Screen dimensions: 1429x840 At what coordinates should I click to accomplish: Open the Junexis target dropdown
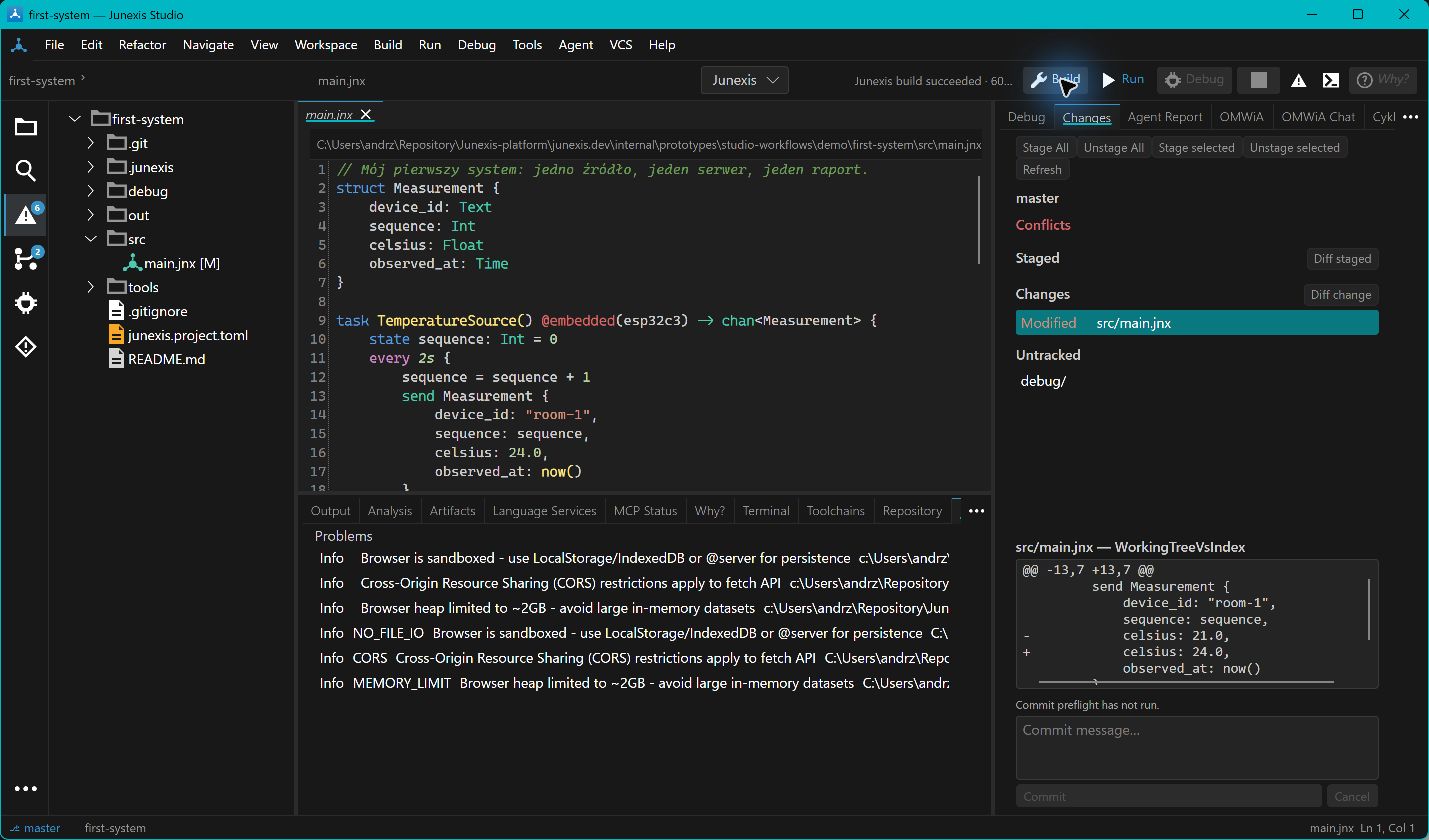(745, 80)
